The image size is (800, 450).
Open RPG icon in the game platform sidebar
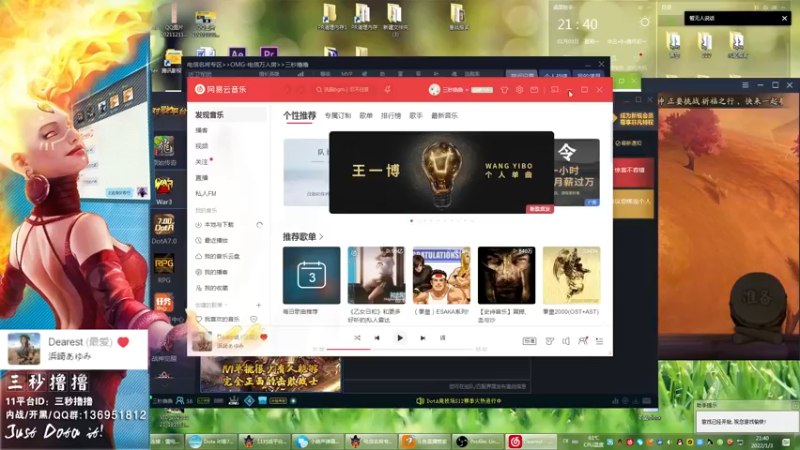(164, 268)
